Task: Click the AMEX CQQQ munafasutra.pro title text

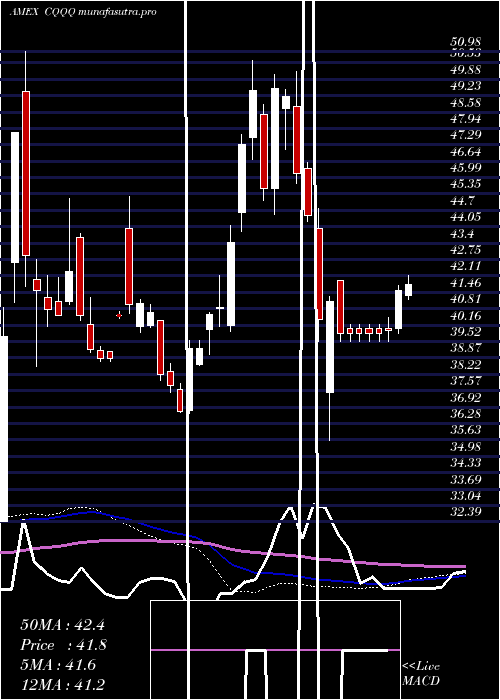Action: tap(83, 12)
